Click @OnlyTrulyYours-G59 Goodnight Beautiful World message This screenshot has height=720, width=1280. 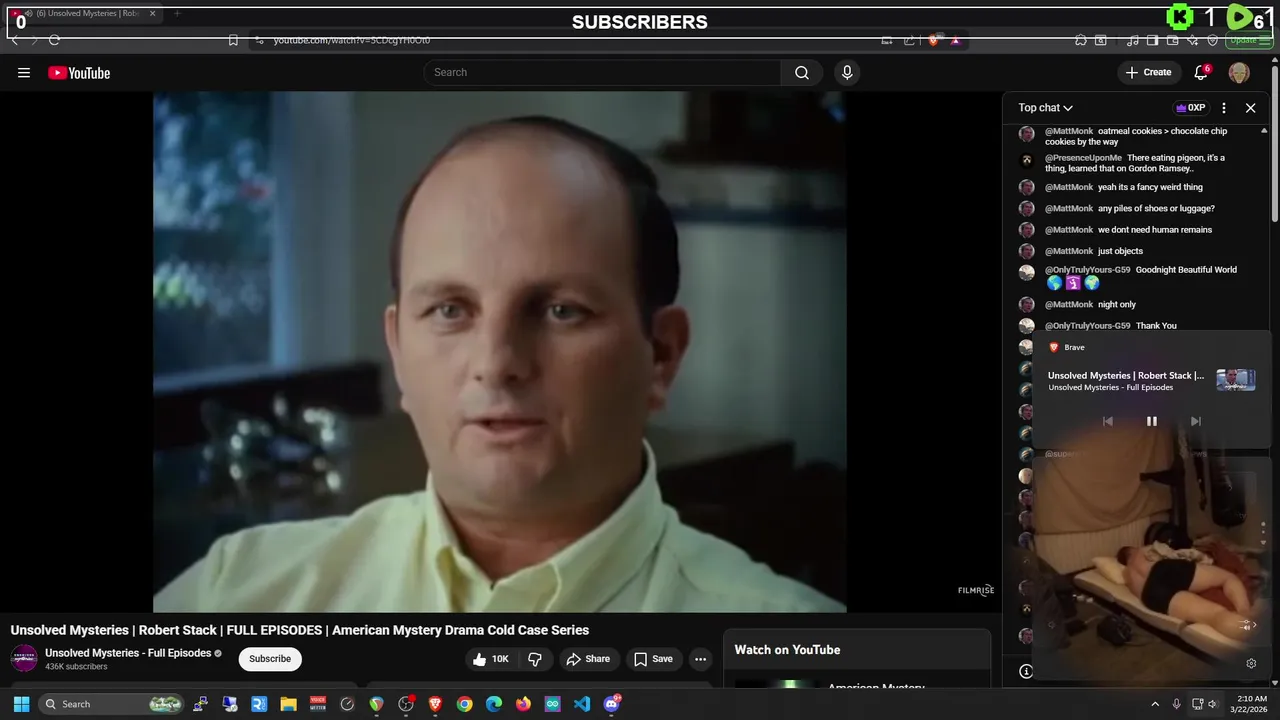pos(1140,276)
